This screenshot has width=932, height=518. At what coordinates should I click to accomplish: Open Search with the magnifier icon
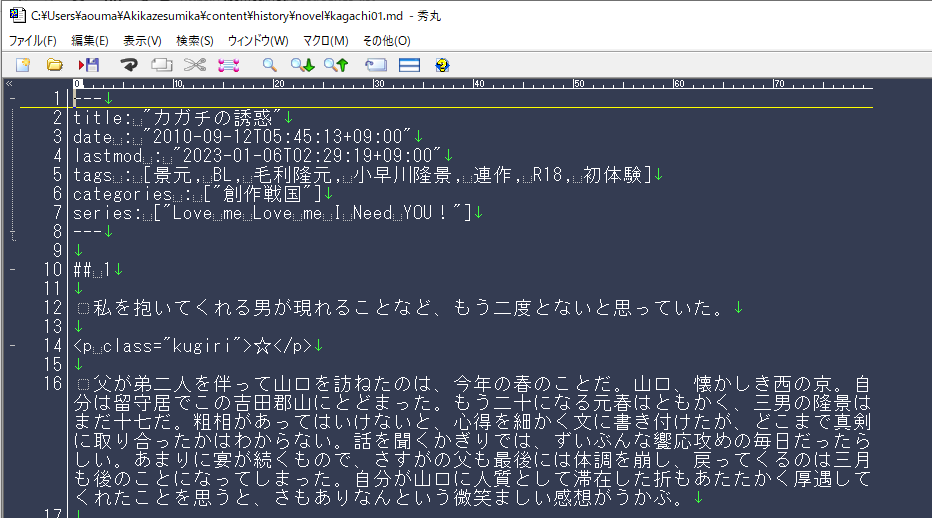pyautogui.click(x=269, y=65)
